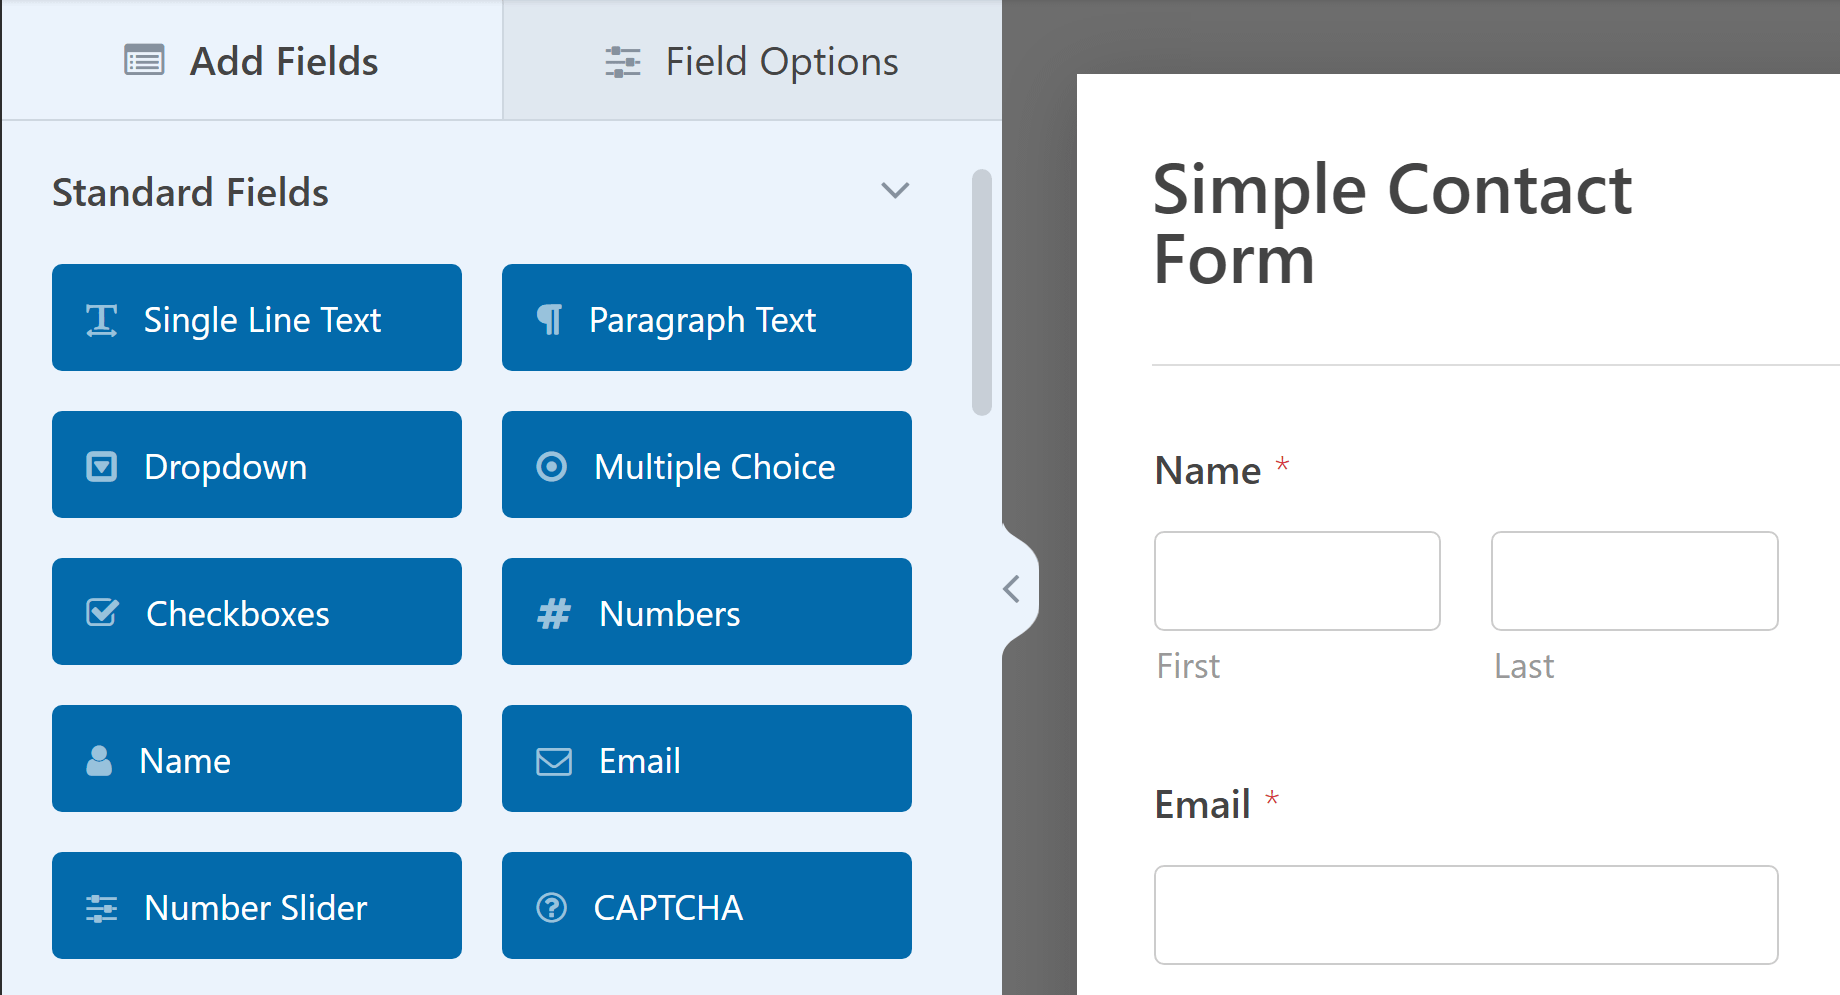Add a Name field
This screenshot has width=1840, height=995.
[x=256, y=759]
